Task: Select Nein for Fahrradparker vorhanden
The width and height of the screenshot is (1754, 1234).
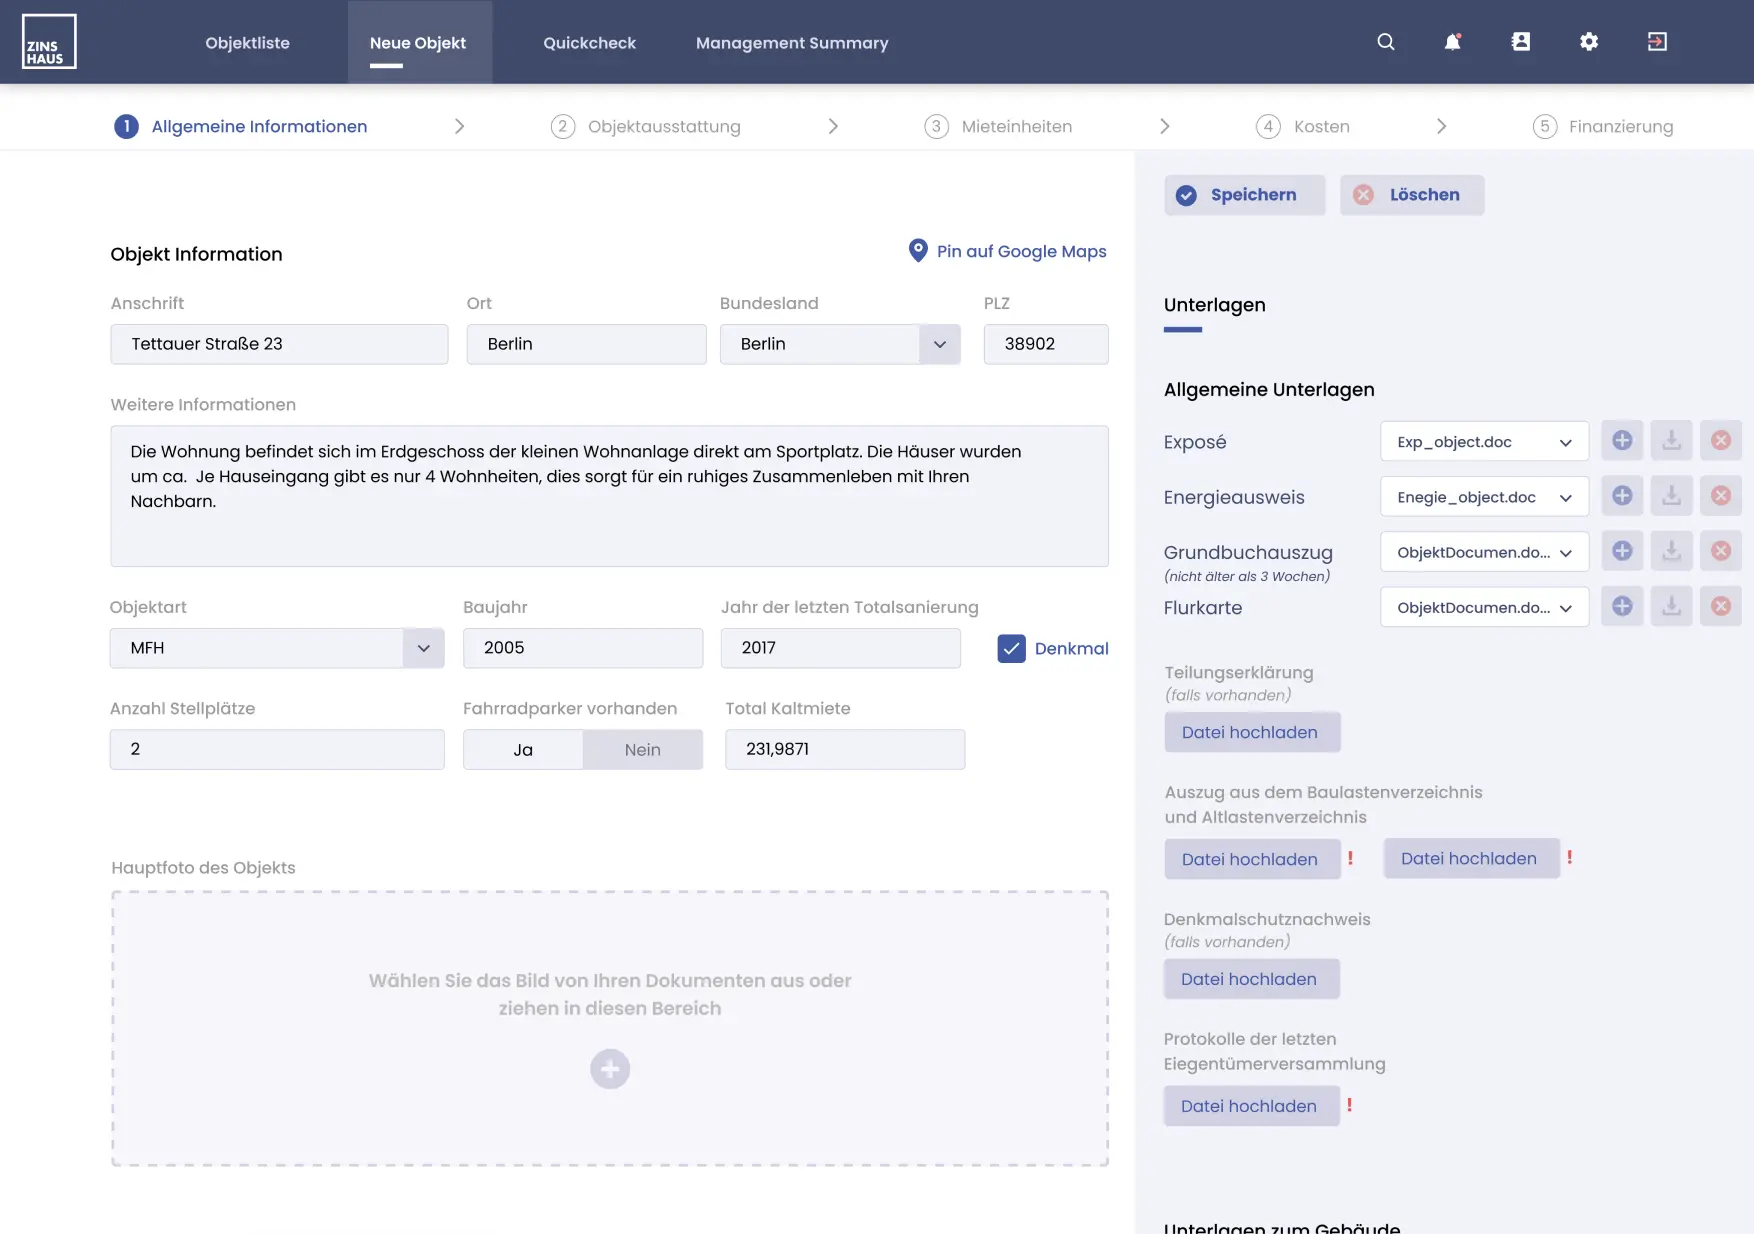Action: (x=642, y=750)
